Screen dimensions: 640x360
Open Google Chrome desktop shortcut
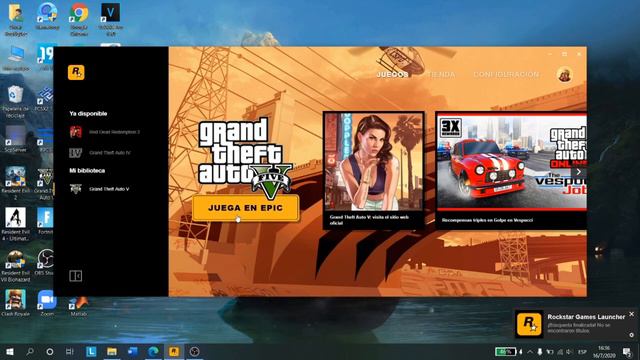79,19
